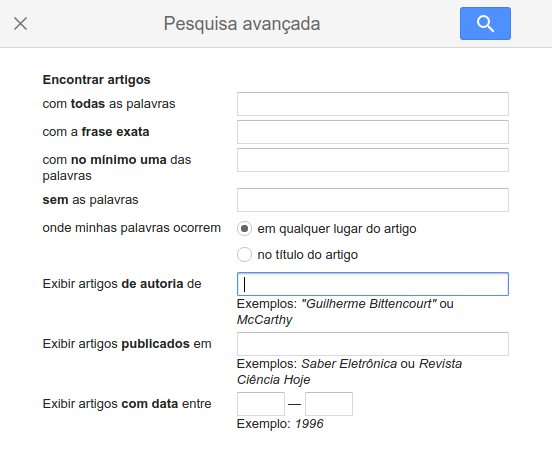The height and width of the screenshot is (458, 552).
Task: Click the start year date field
Action: pos(261,404)
